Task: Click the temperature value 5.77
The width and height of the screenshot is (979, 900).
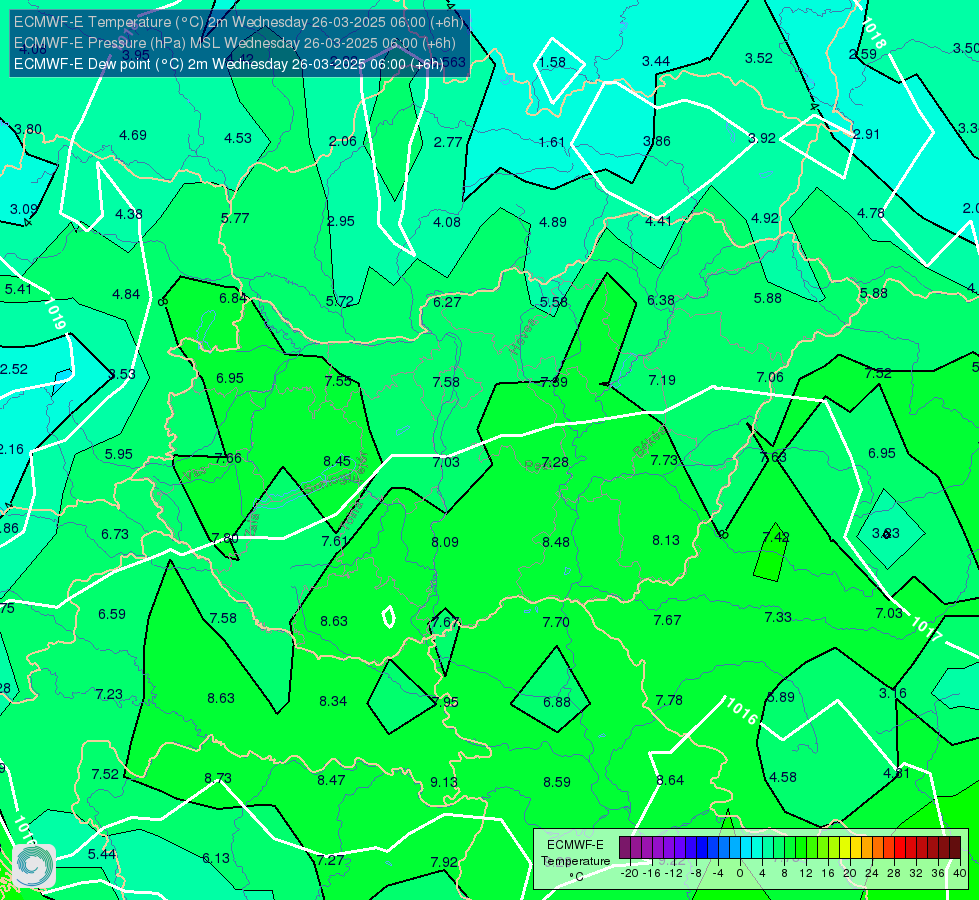Action: 235,218
